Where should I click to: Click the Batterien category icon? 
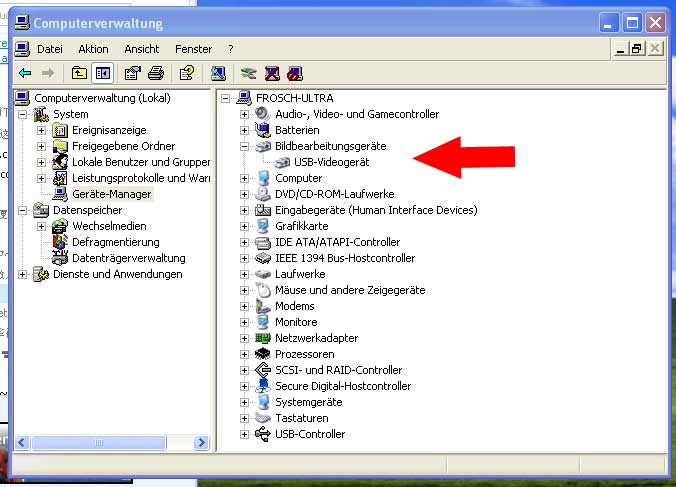tap(263, 130)
